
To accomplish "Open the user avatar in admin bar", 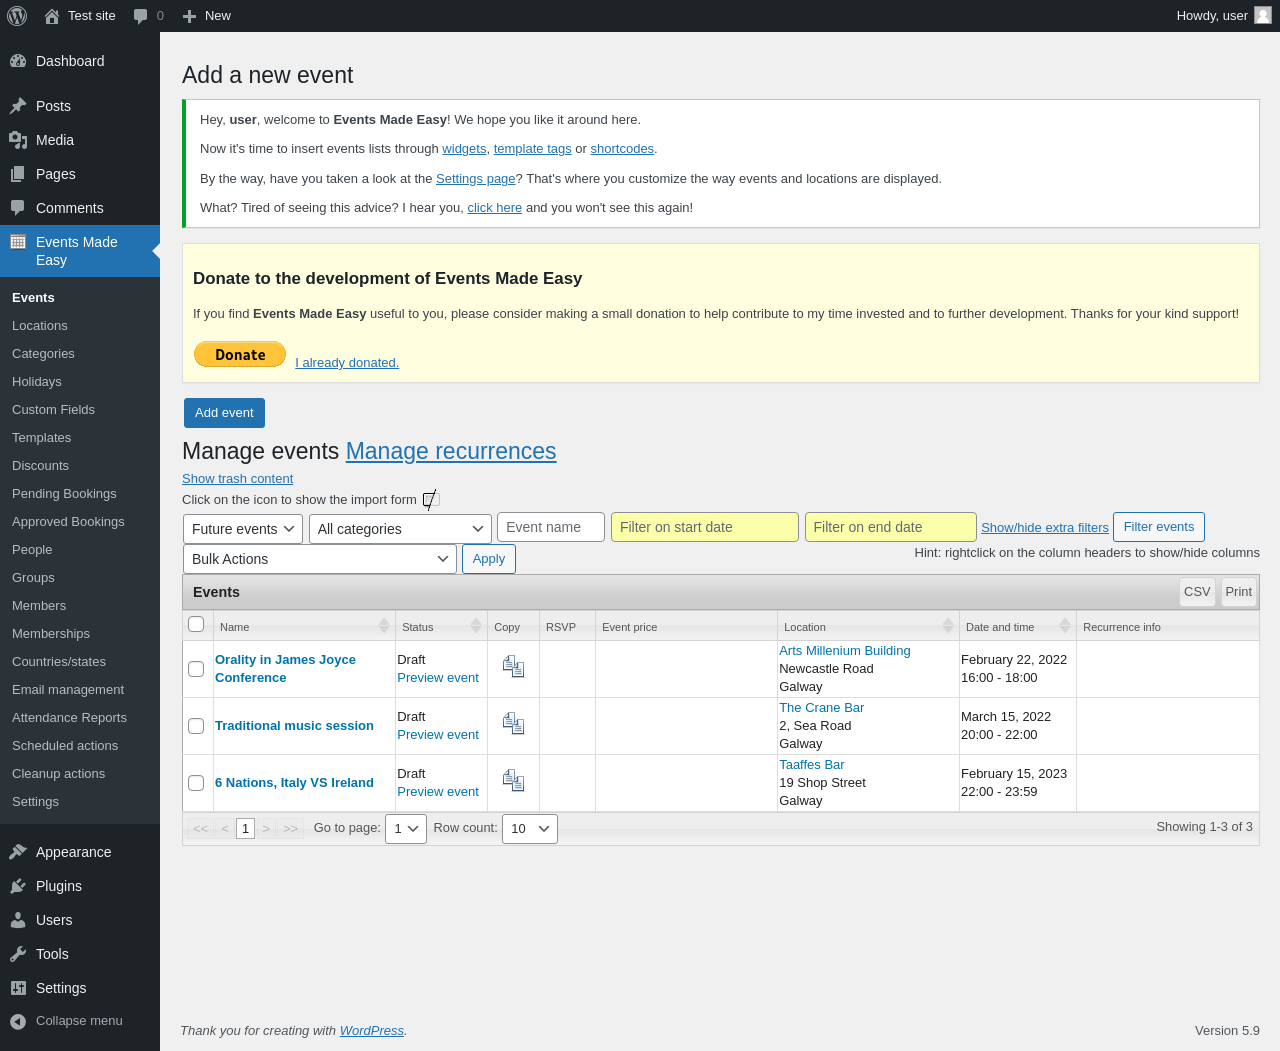I will tap(1263, 15).
